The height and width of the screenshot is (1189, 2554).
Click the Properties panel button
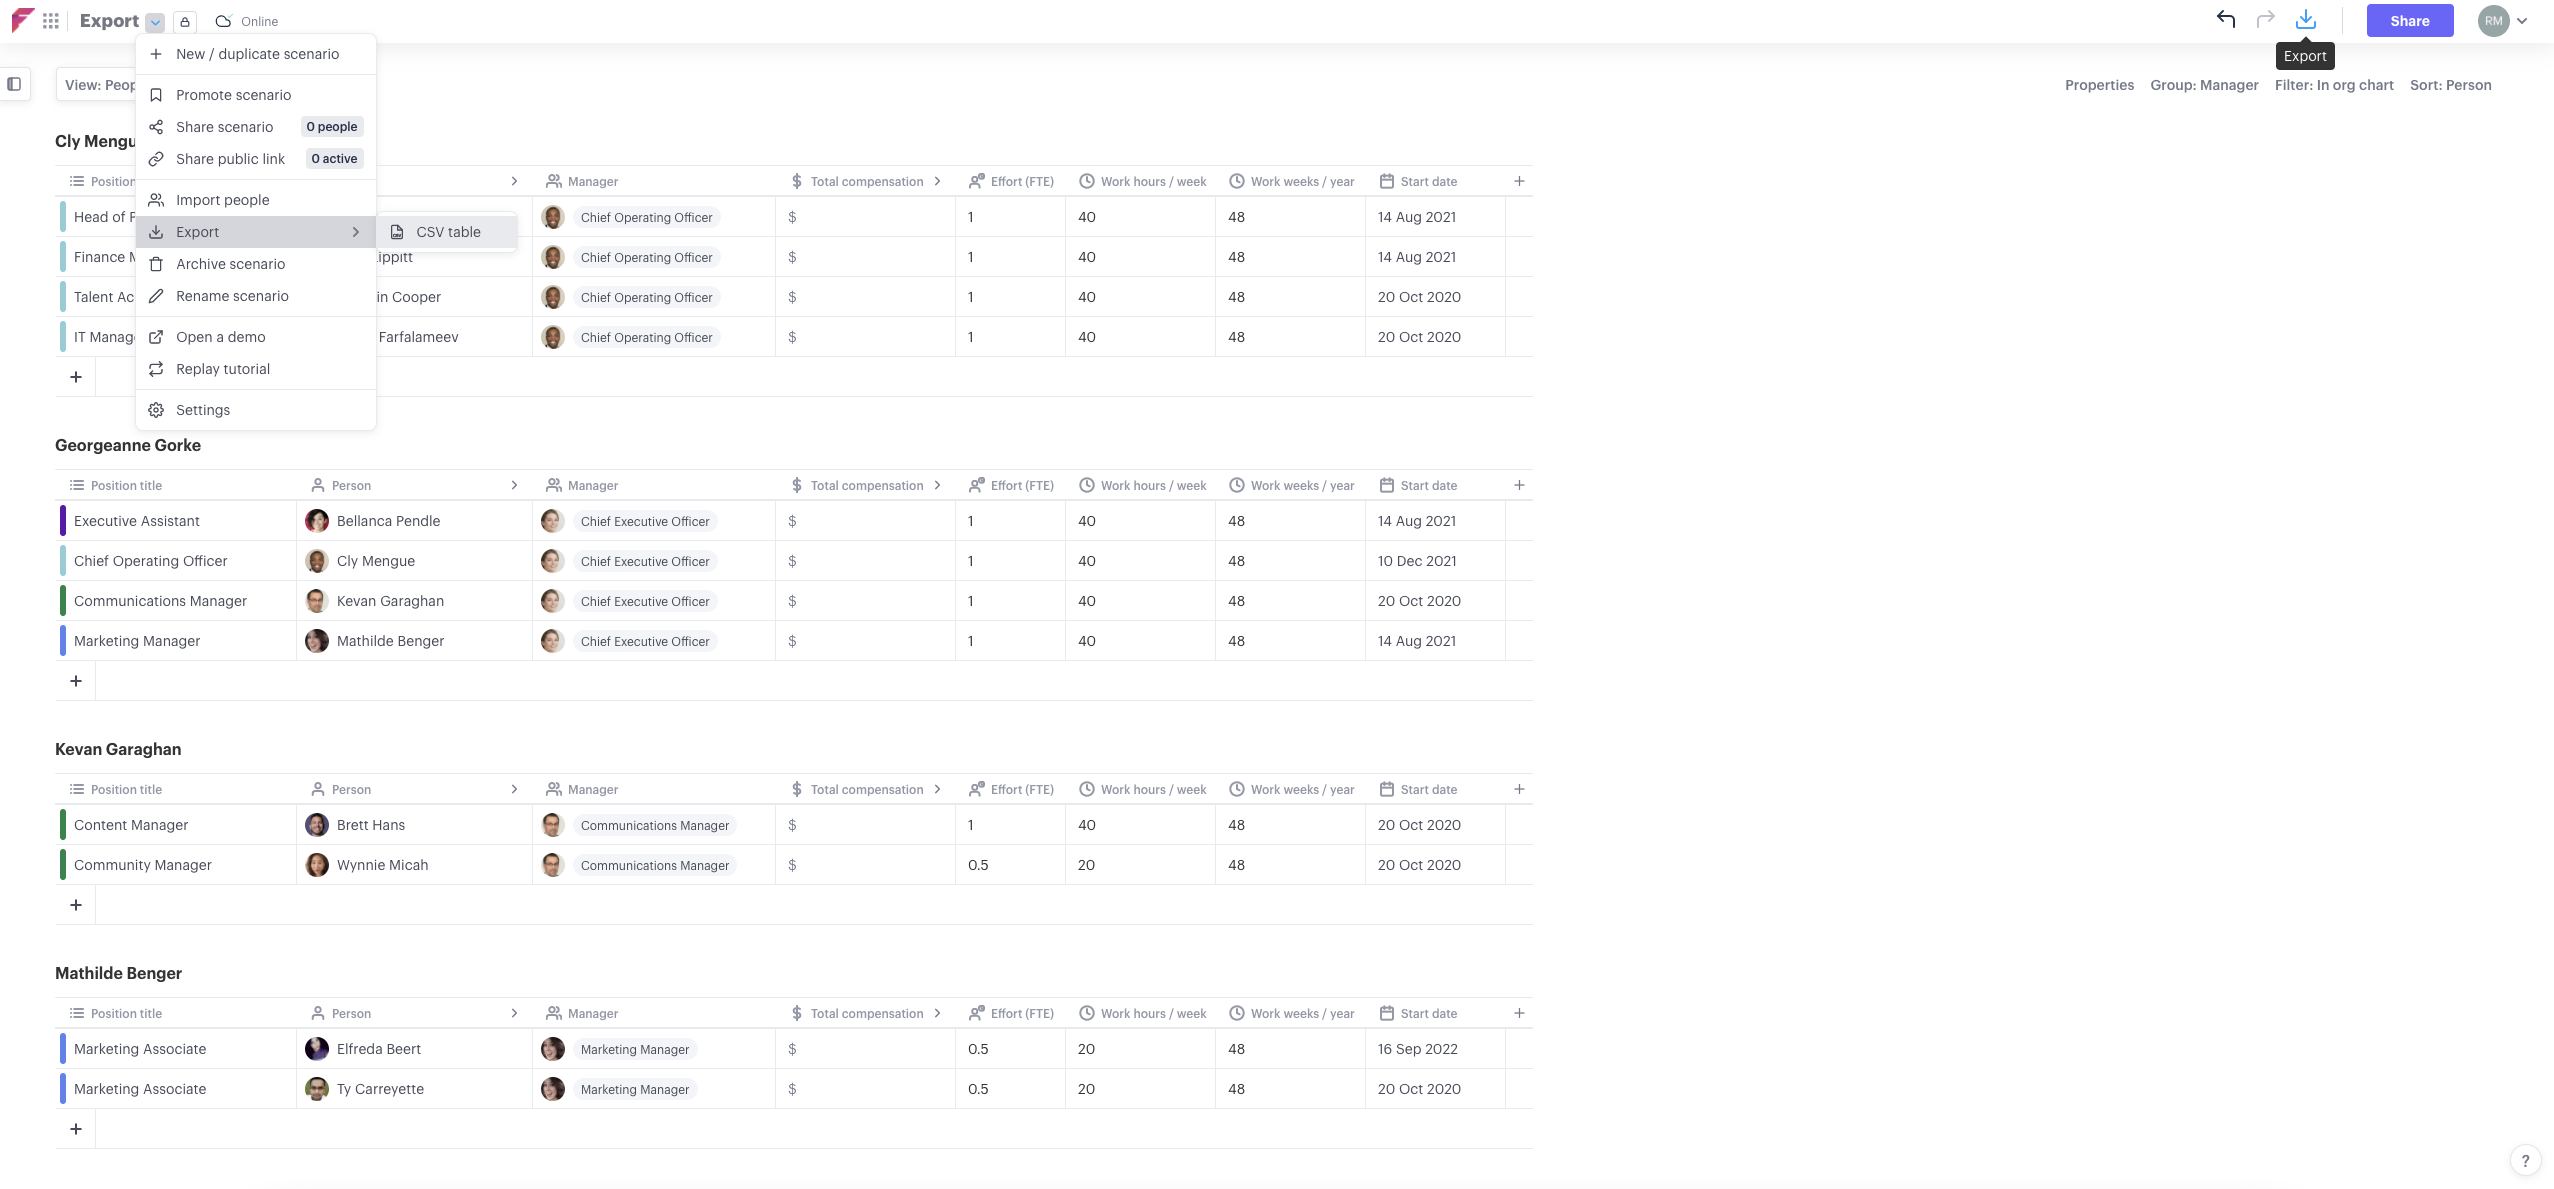(2100, 85)
